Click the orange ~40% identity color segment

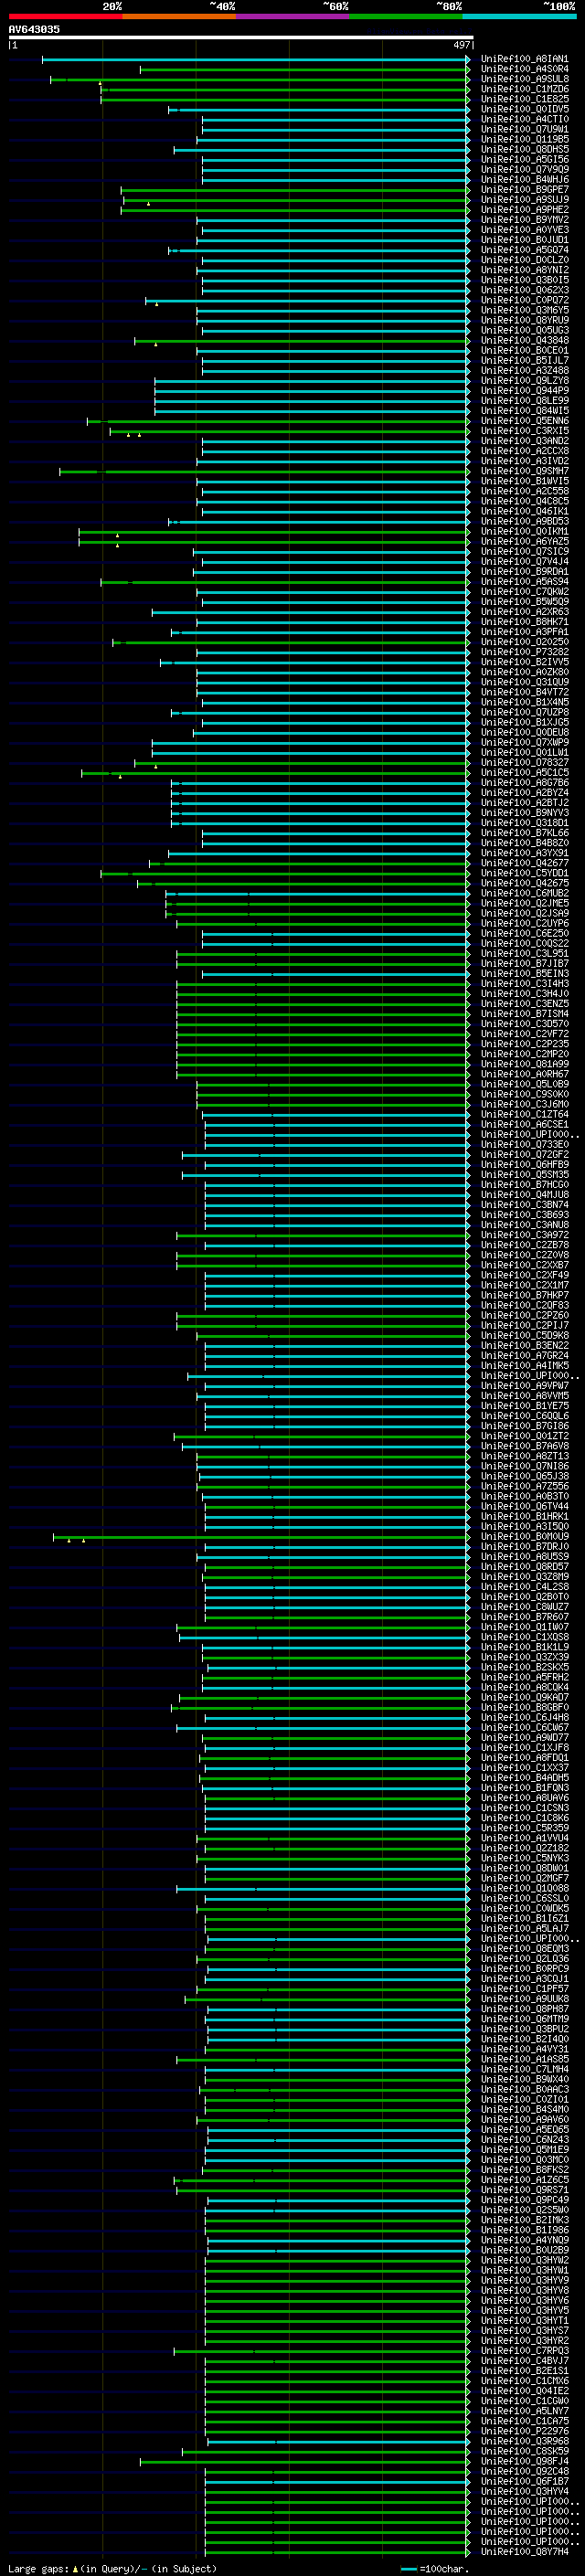[179, 16]
